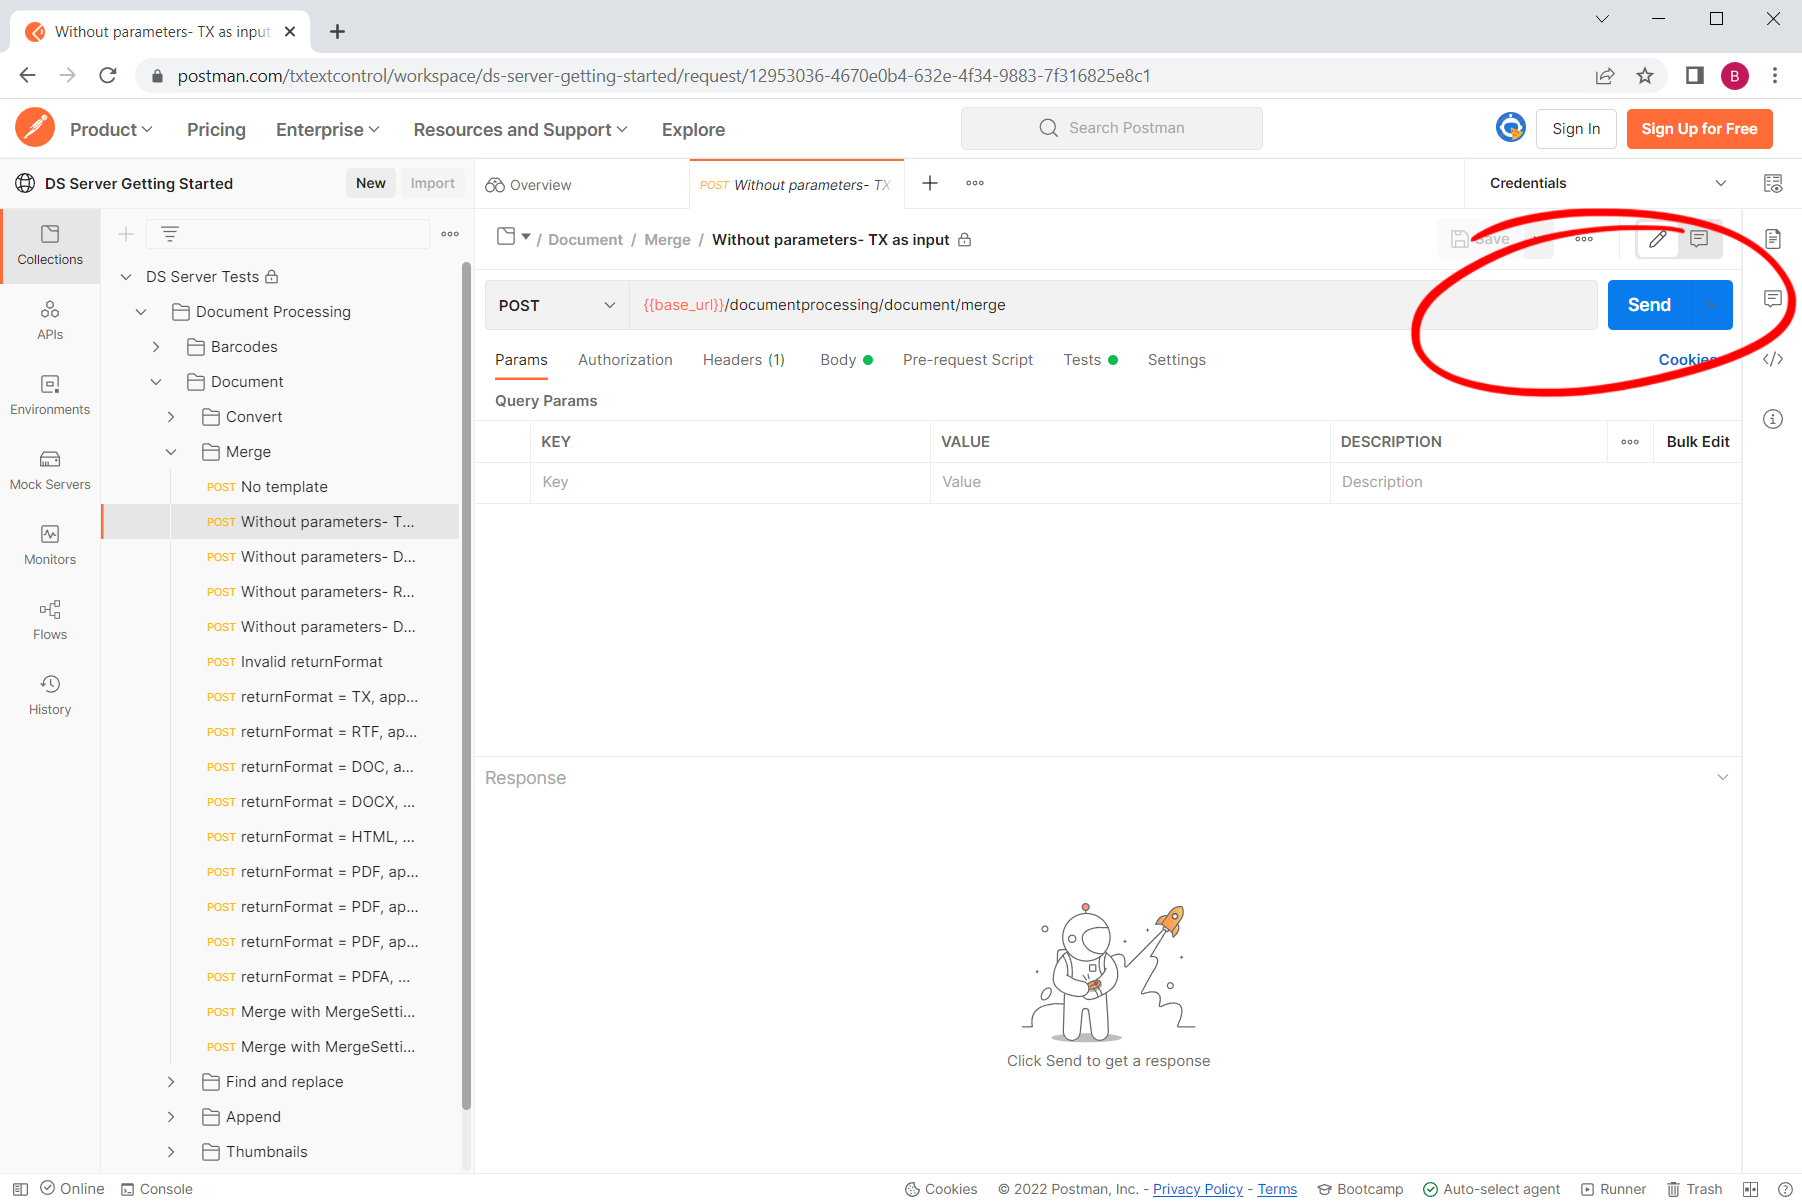The height and width of the screenshot is (1204, 1802).
Task: Open the Console in status bar
Action: tap(157, 1189)
